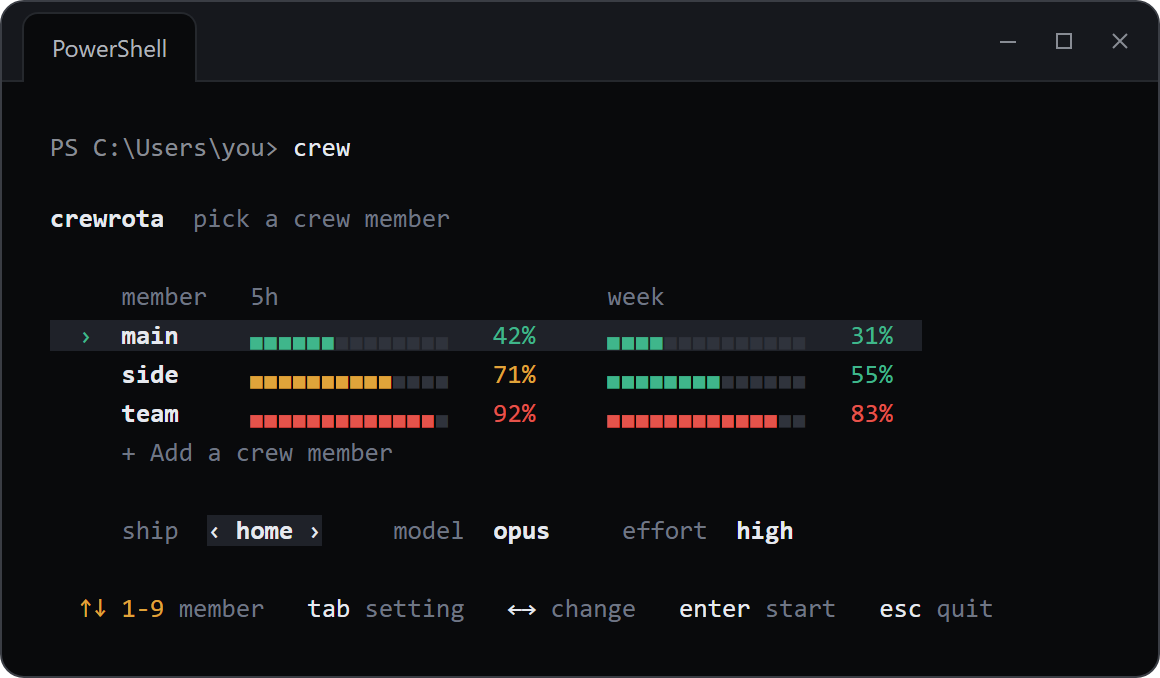Maximize the PowerShell window
The image size is (1160, 678).
(x=1064, y=41)
